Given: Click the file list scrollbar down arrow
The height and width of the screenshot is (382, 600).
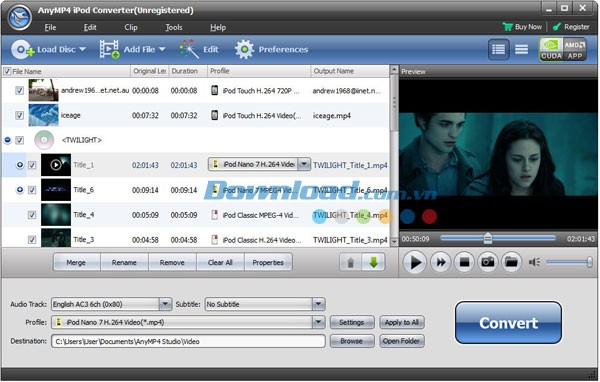Looking at the screenshot, I should [394, 242].
